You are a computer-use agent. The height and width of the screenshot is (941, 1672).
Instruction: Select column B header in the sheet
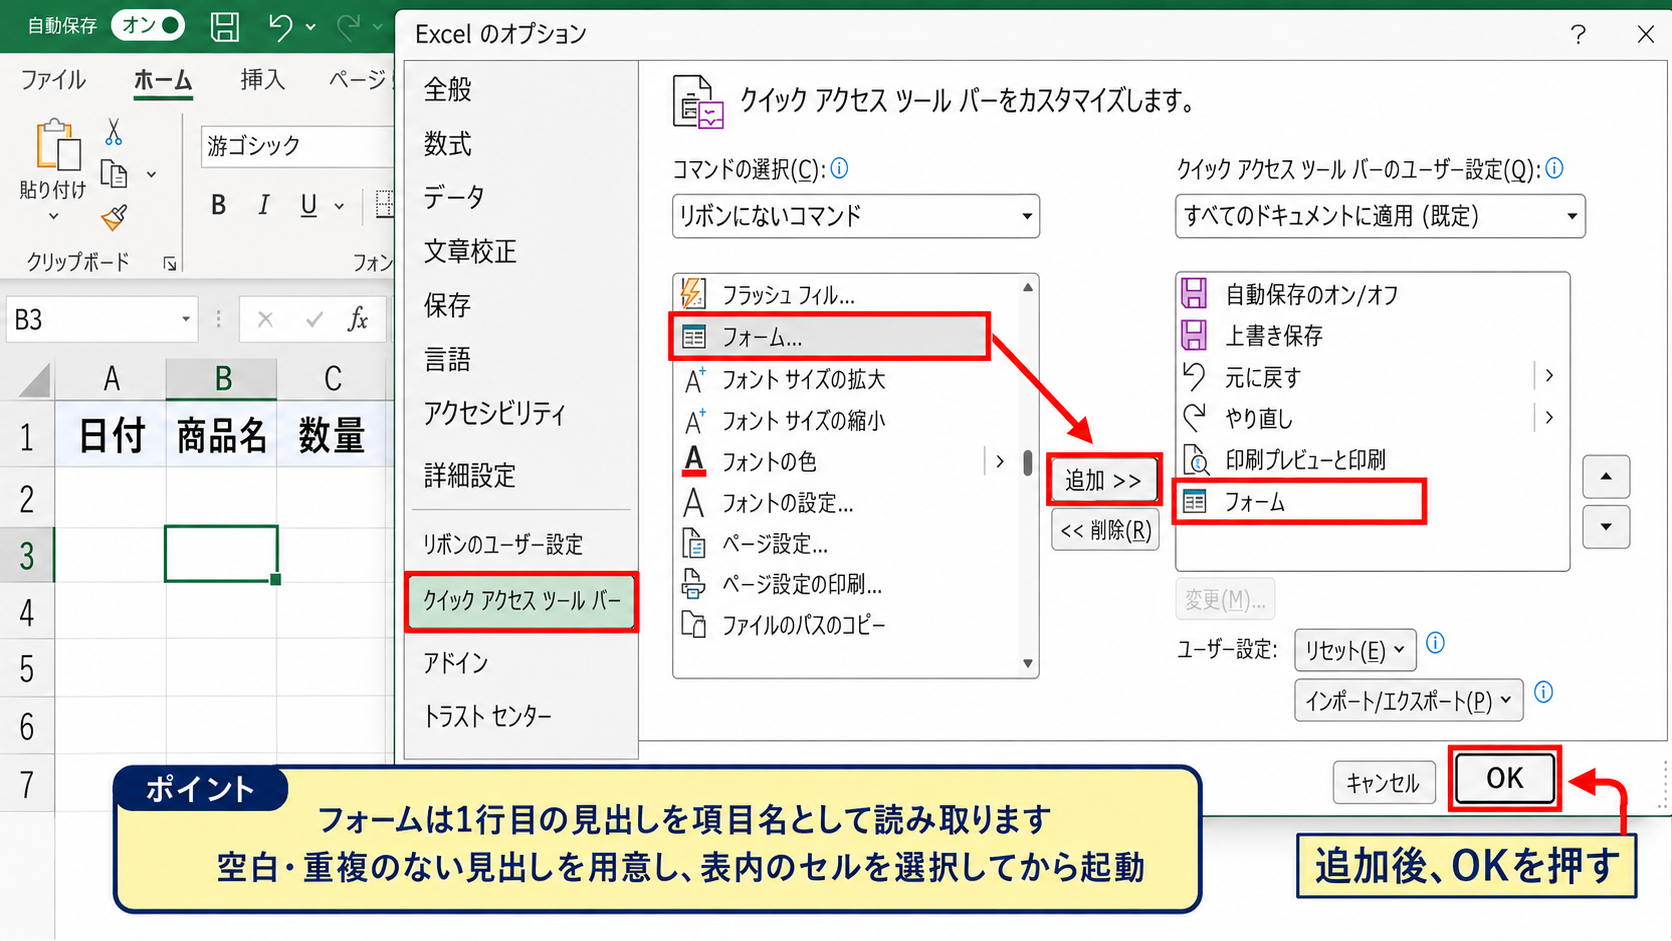[x=221, y=379]
